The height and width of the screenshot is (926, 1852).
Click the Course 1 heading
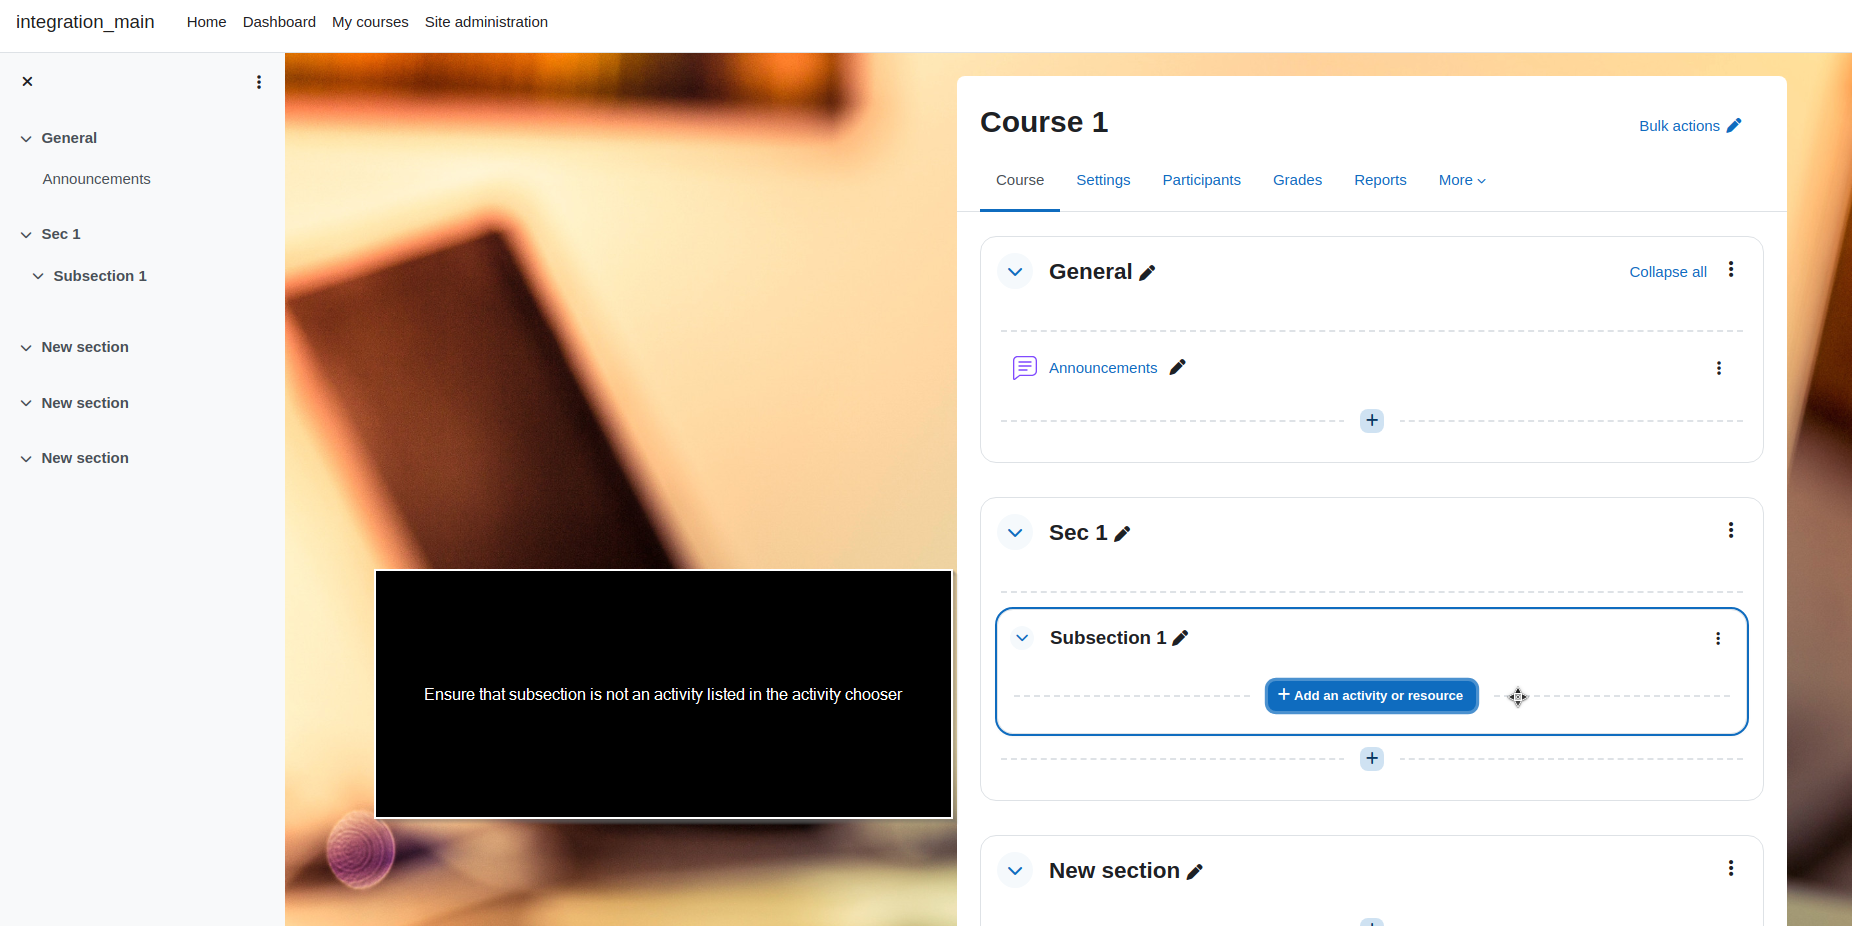click(1044, 122)
